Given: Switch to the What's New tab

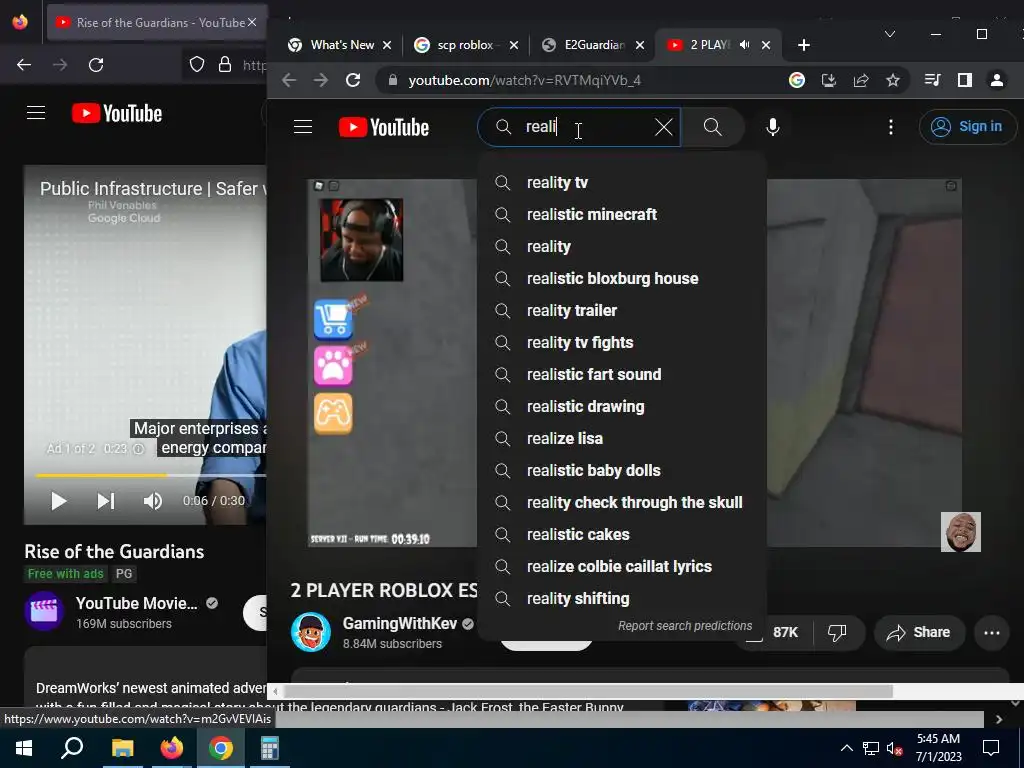Looking at the screenshot, I should 340,45.
